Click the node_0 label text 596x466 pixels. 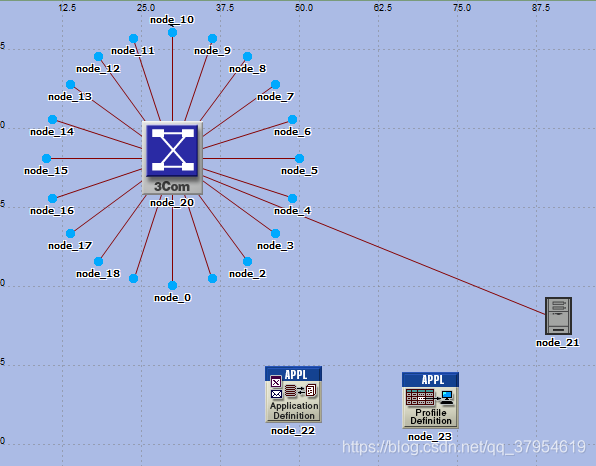point(173,298)
